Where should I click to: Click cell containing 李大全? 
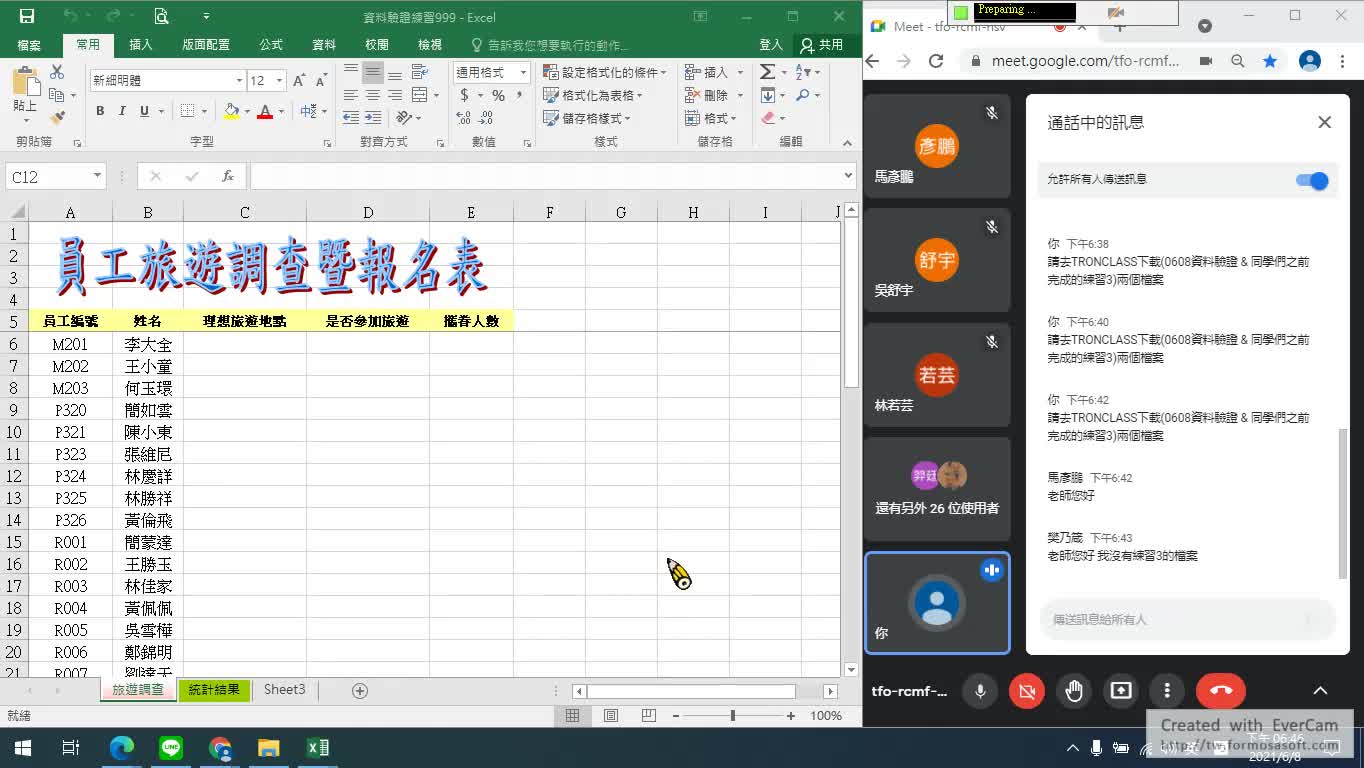(x=148, y=344)
